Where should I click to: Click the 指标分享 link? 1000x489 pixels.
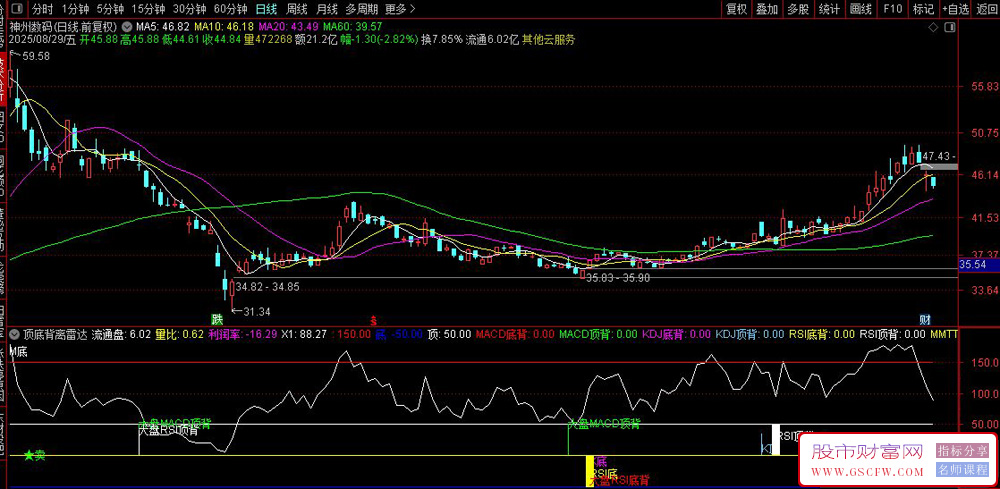pyautogui.click(x=962, y=451)
